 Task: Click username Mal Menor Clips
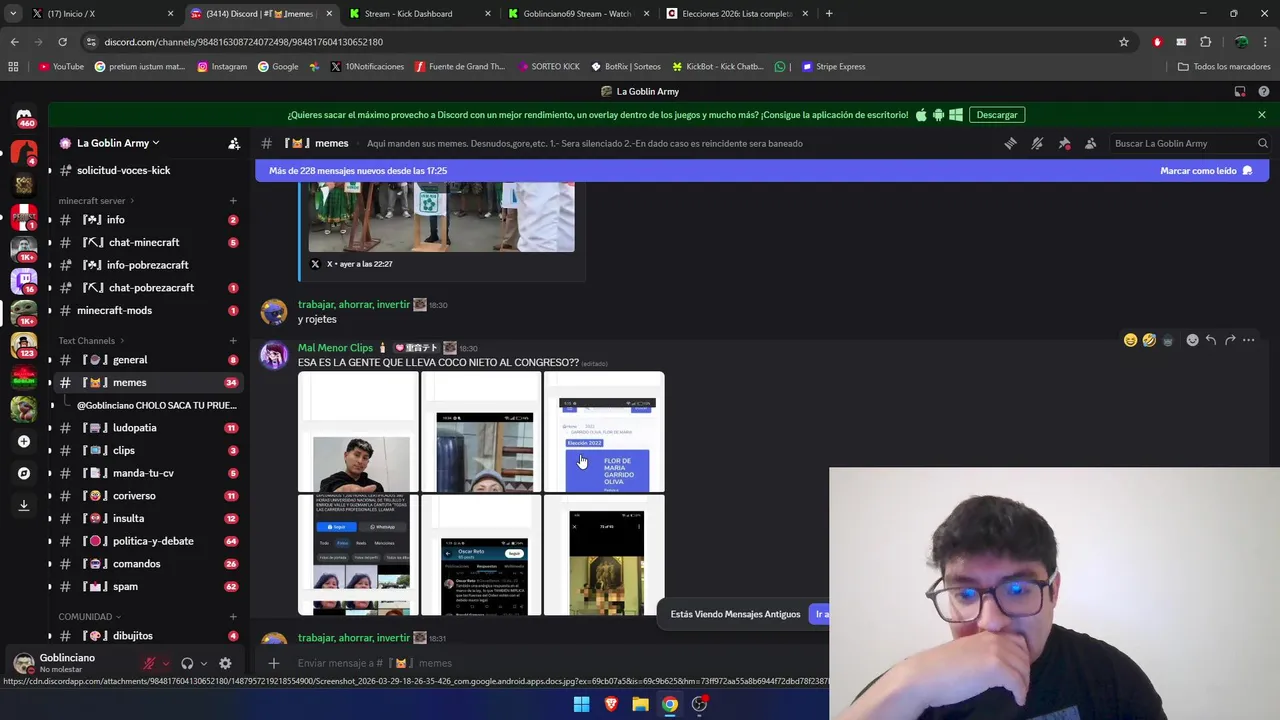pos(335,348)
